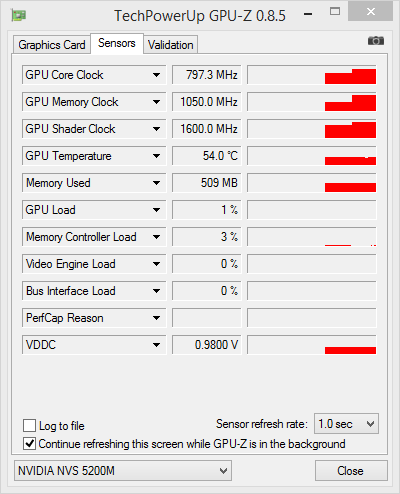Enable the Log to file checkbox

pos(30,426)
